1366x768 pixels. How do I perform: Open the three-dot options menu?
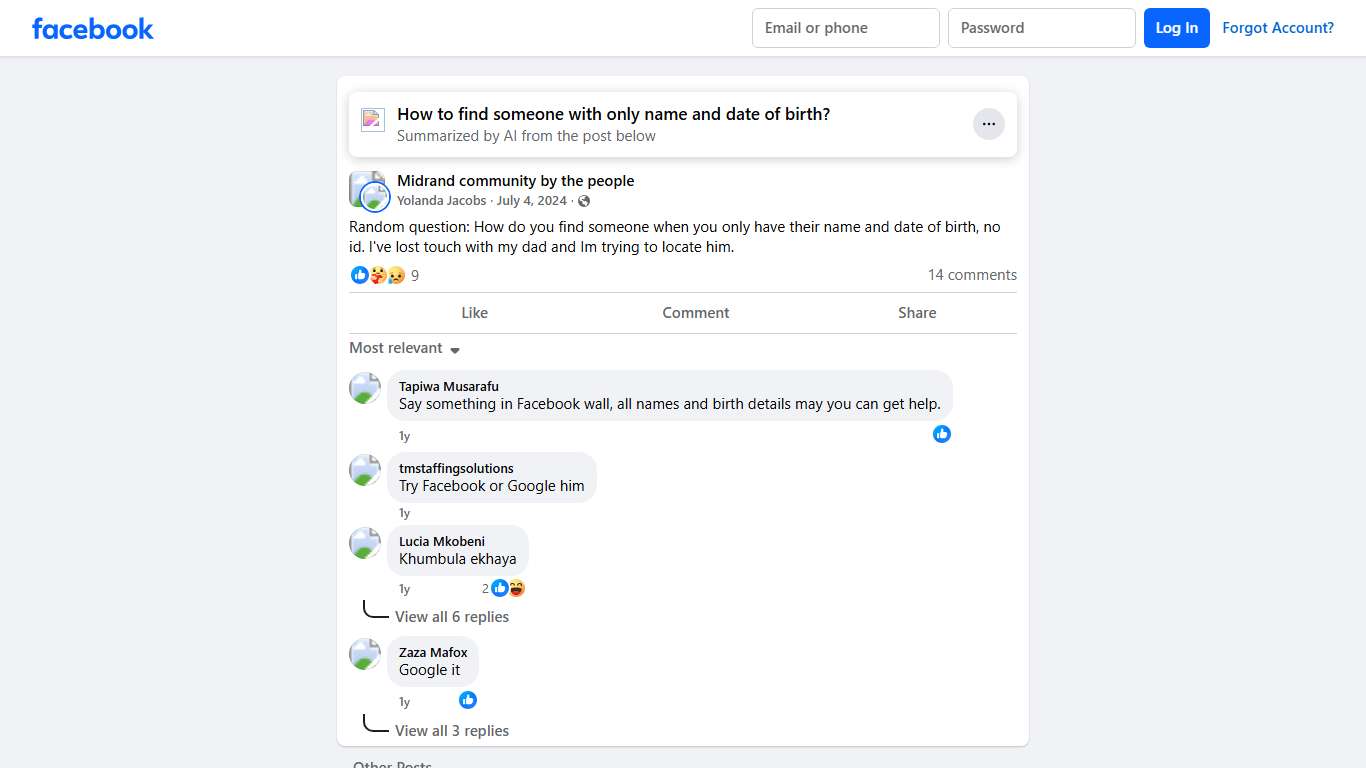click(x=988, y=124)
